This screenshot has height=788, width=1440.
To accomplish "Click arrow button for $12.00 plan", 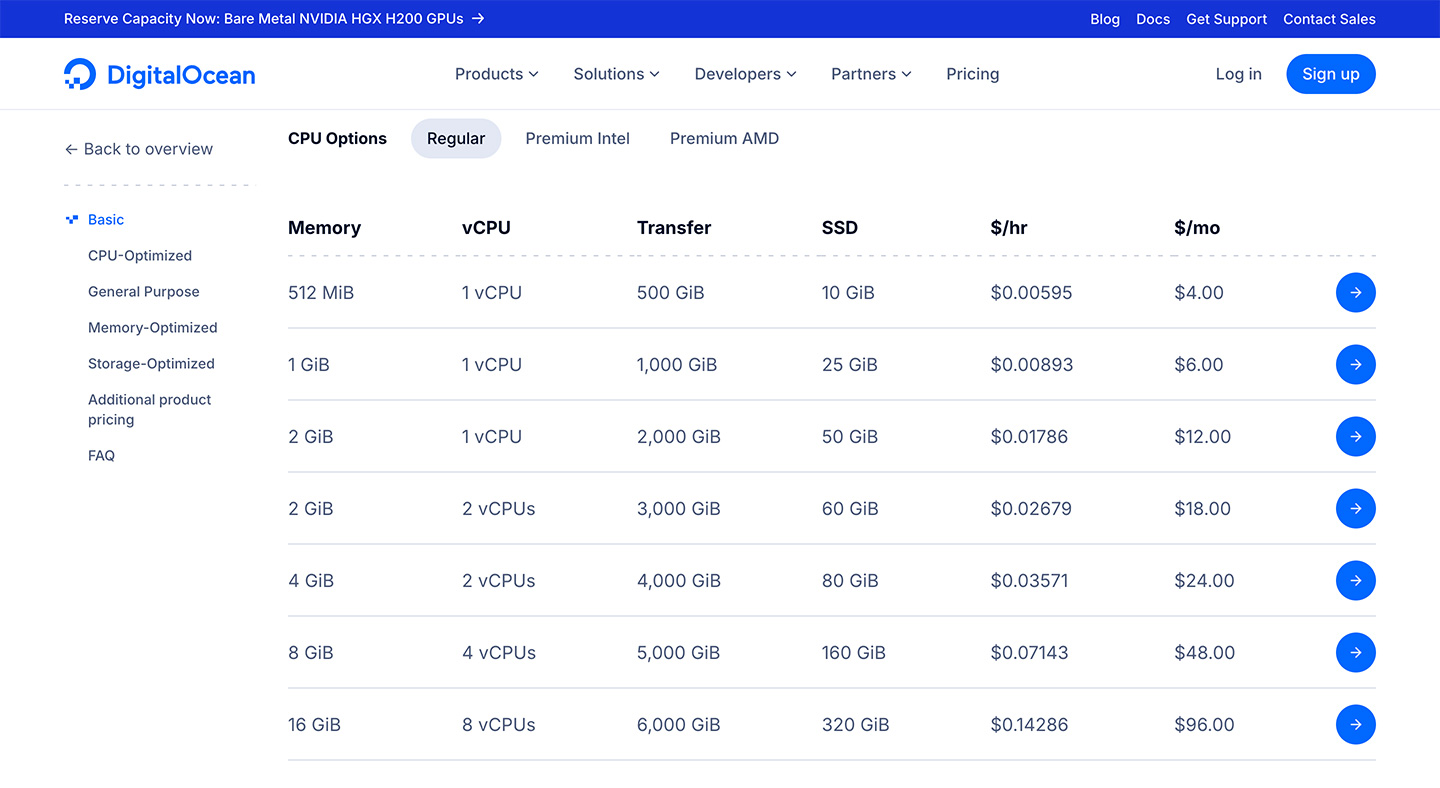I will pyautogui.click(x=1355, y=437).
